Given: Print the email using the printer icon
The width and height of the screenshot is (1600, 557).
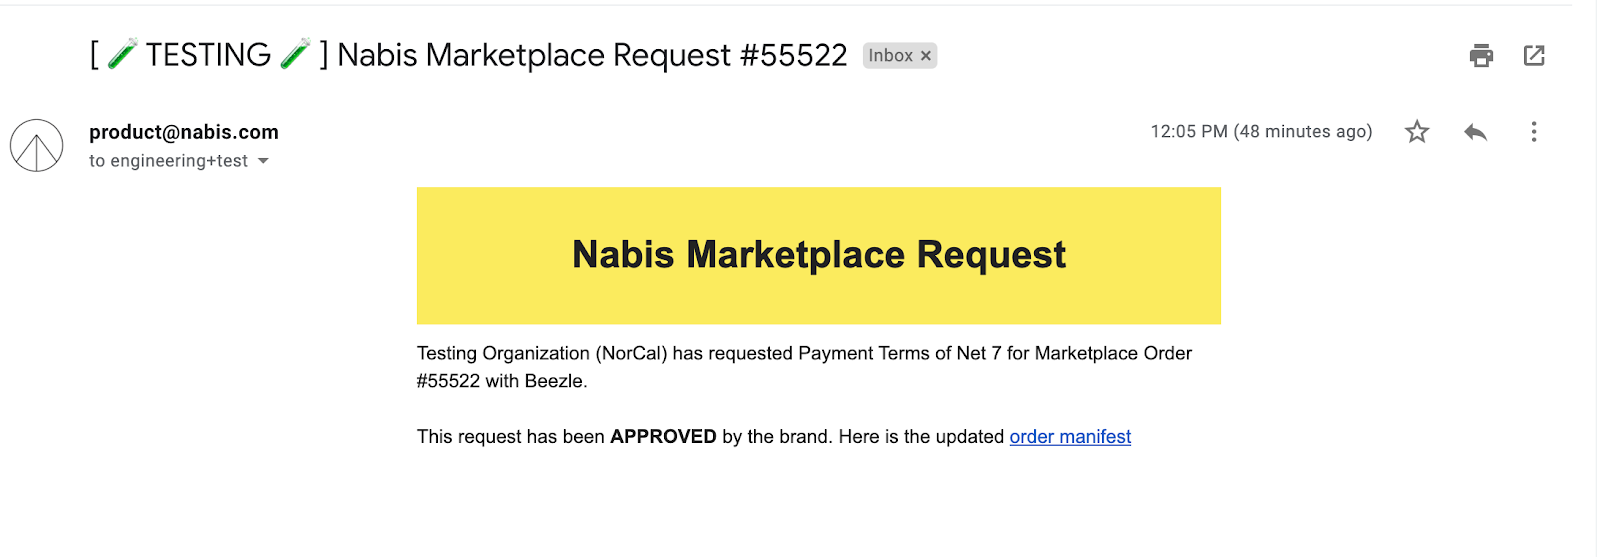Looking at the screenshot, I should (1481, 56).
